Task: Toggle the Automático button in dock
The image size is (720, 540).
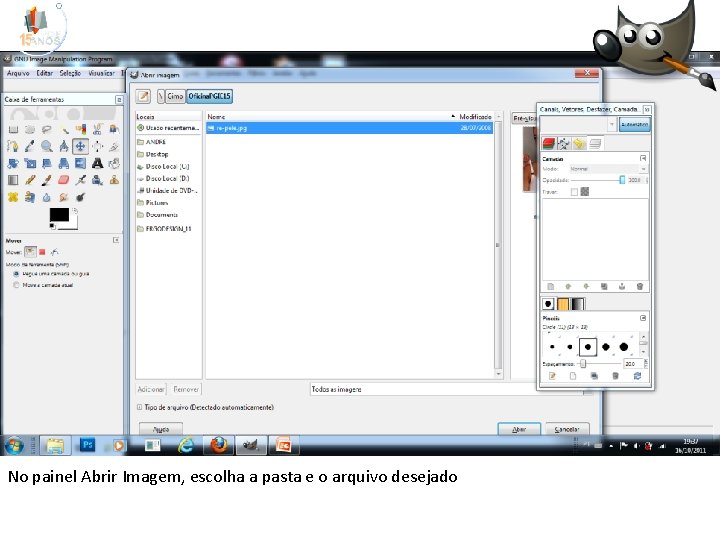Action: point(635,124)
